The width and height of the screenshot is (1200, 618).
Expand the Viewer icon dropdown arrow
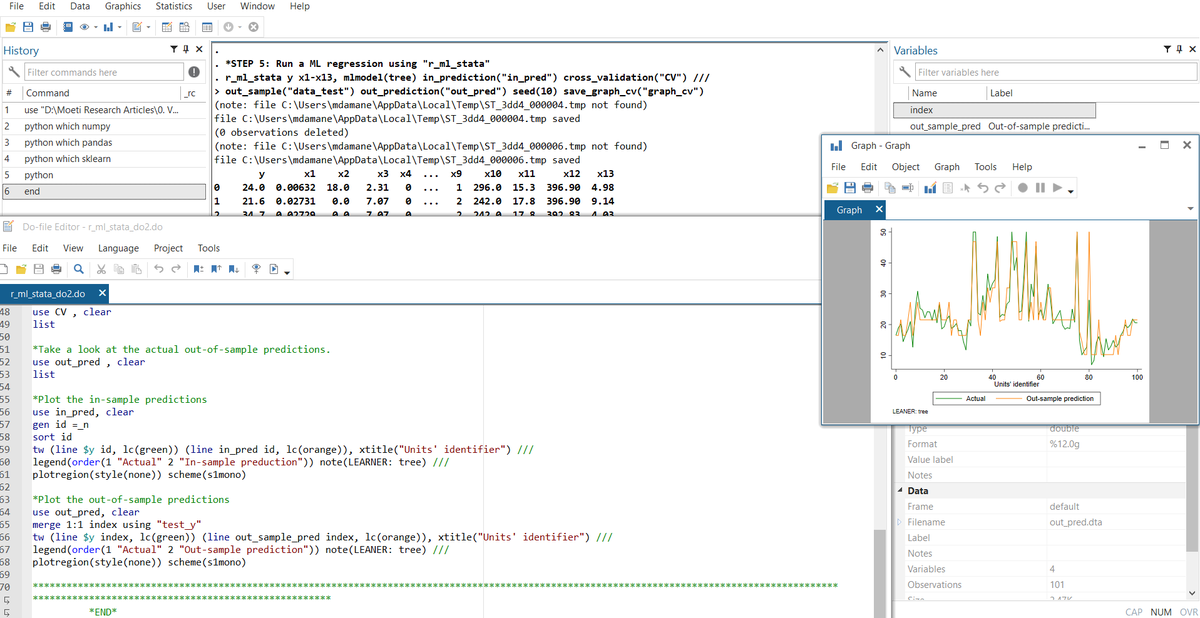point(94,26)
